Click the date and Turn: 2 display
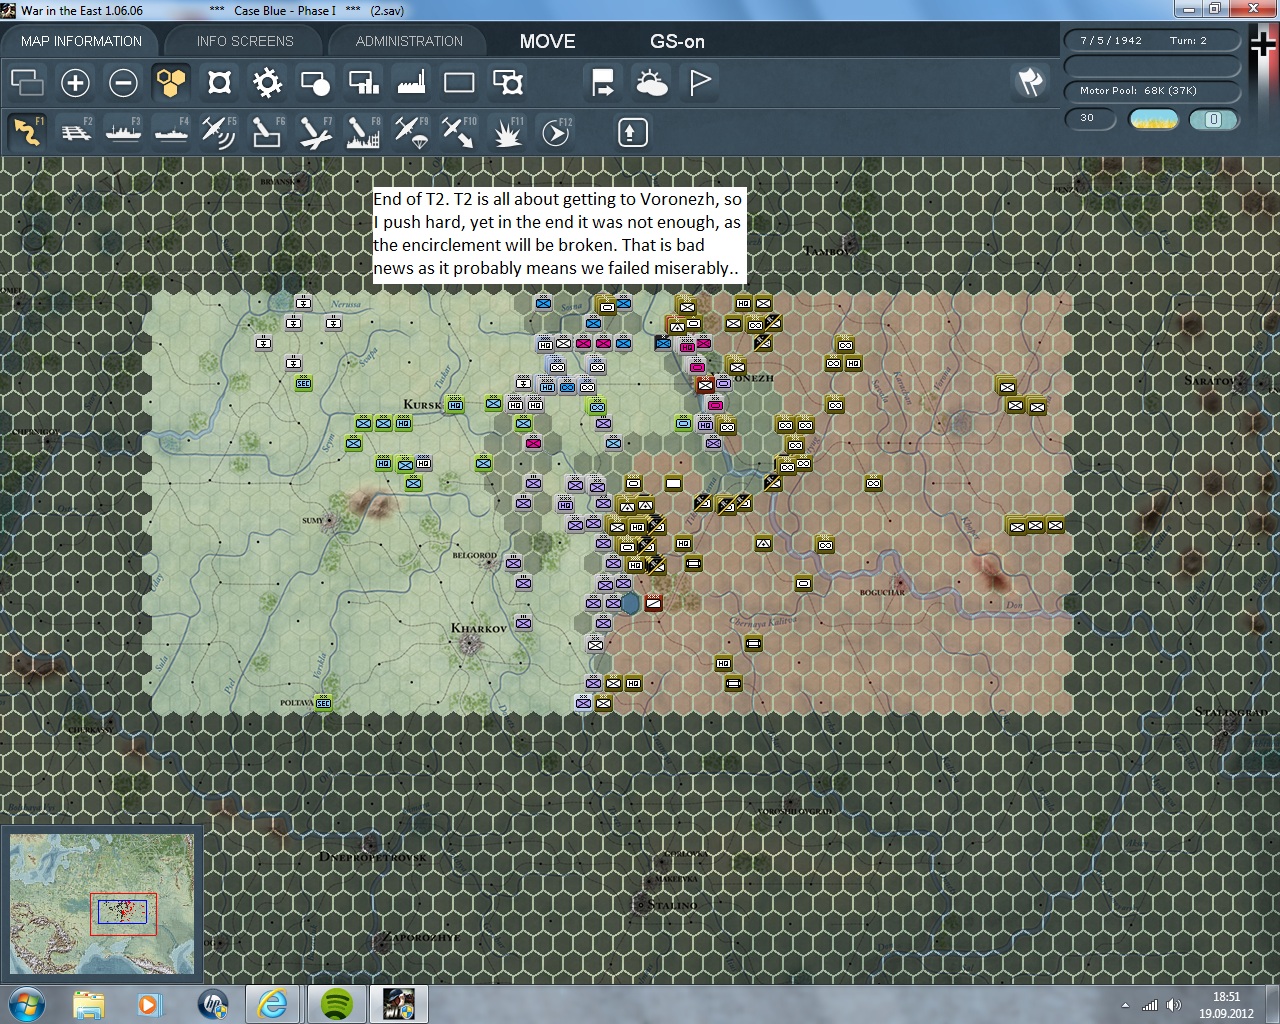This screenshot has height=1024, width=1280. click(1152, 40)
